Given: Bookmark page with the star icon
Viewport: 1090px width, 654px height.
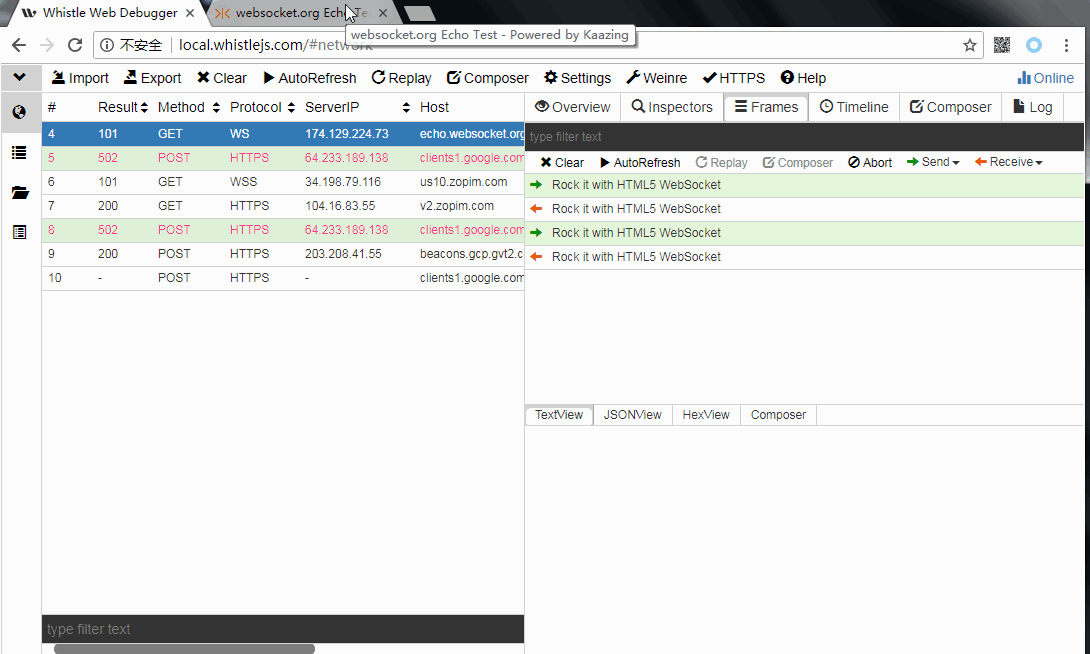Looking at the screenshot, I should [x=970, y=45].
